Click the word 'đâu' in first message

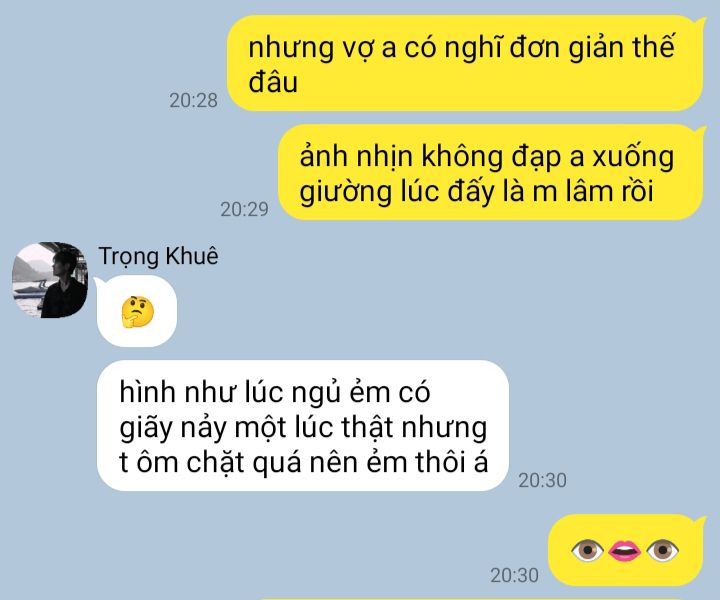[273, 82]
